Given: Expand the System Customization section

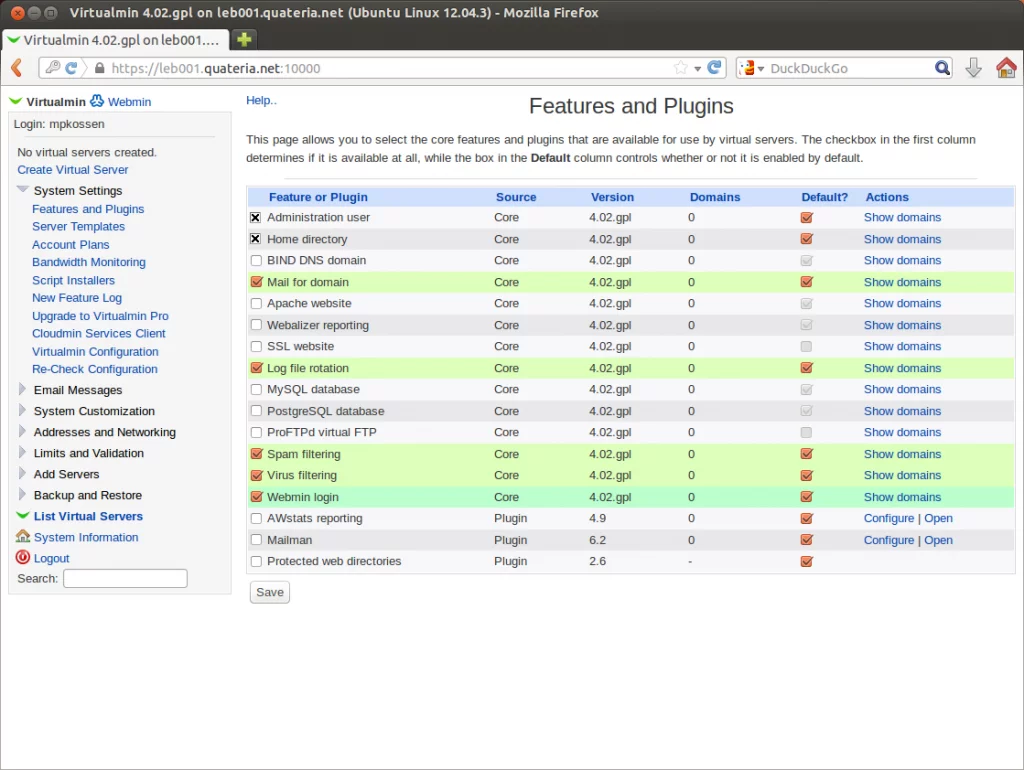Looking at the screenshot, I should (x=22, y=410).
